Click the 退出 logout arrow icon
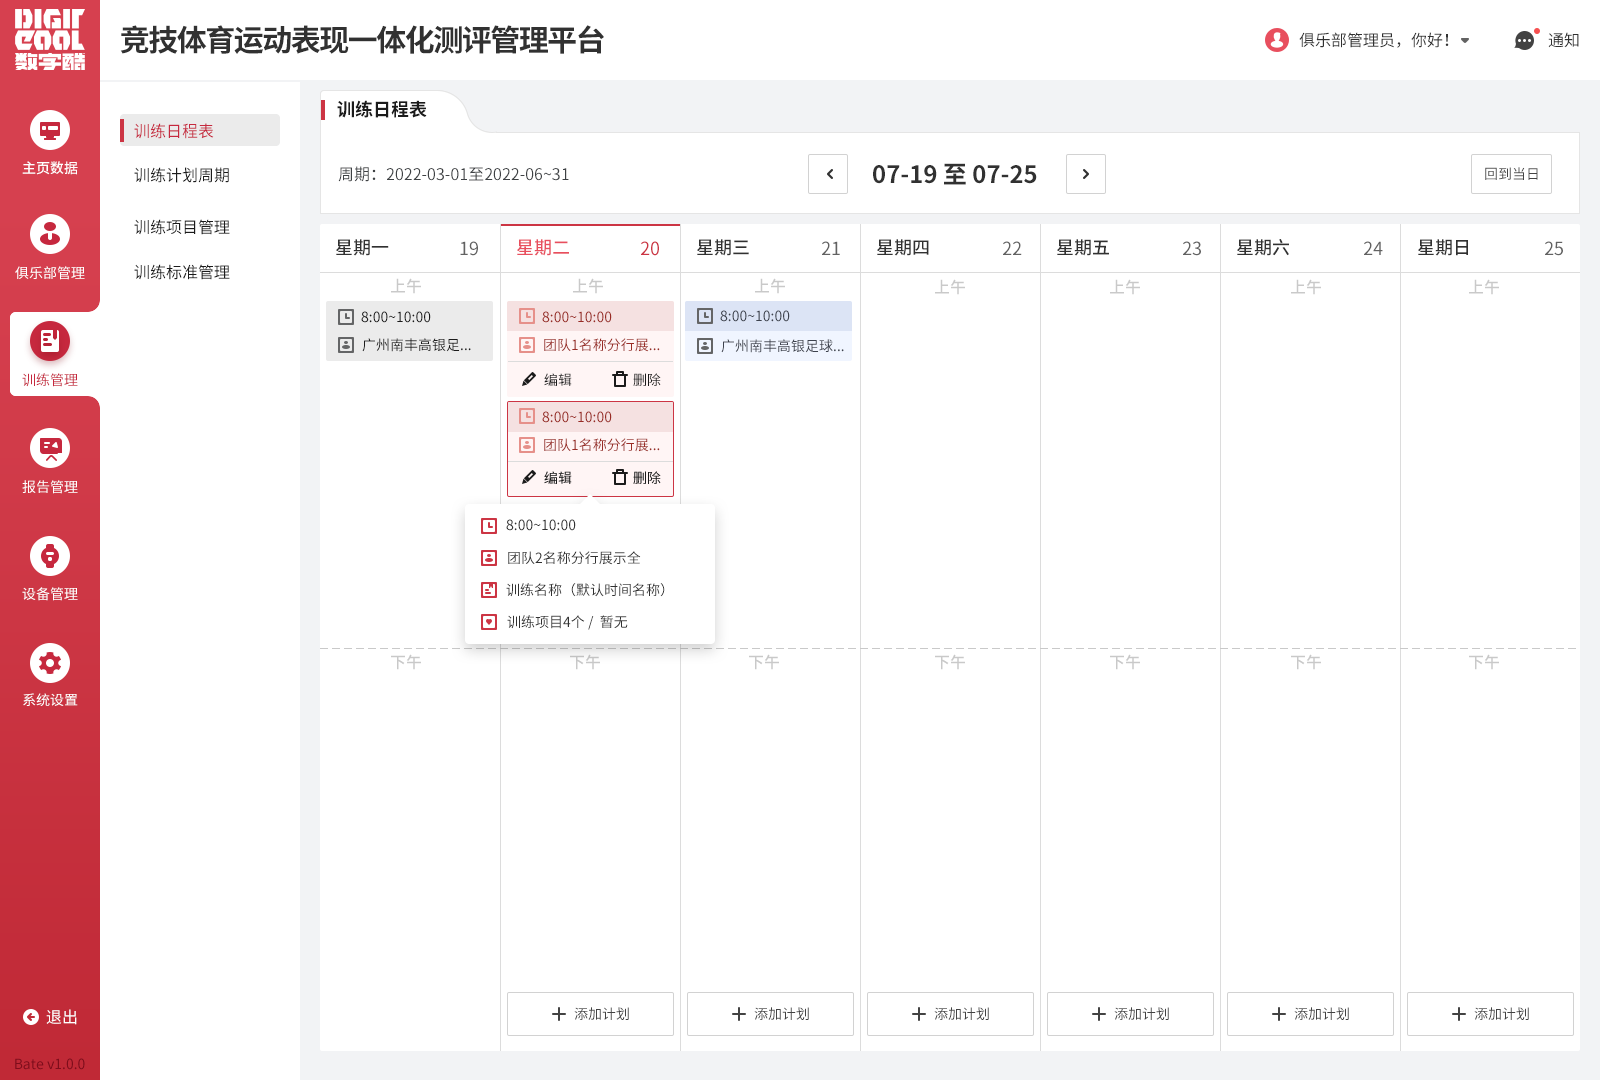The width and height of the screenshot is (1600, 1080). [31, 1017]
